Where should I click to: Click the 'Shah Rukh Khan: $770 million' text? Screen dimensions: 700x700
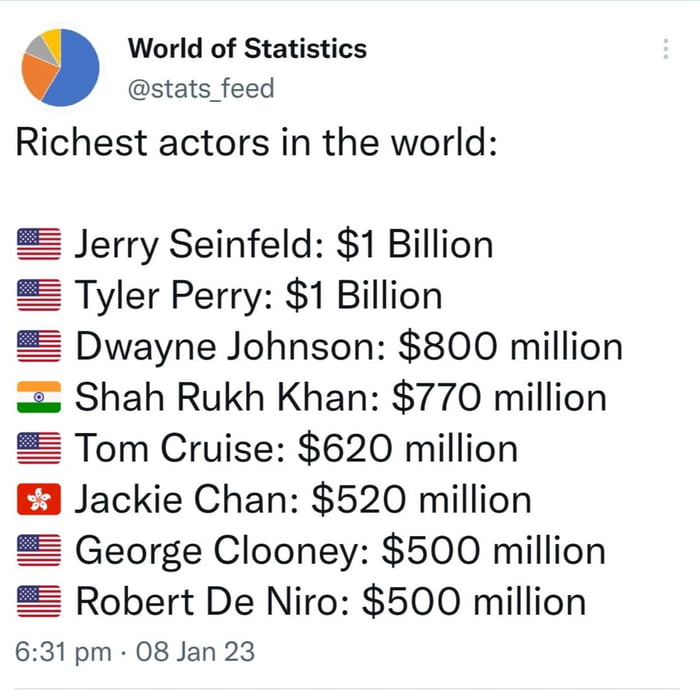(x=341, y=398)
